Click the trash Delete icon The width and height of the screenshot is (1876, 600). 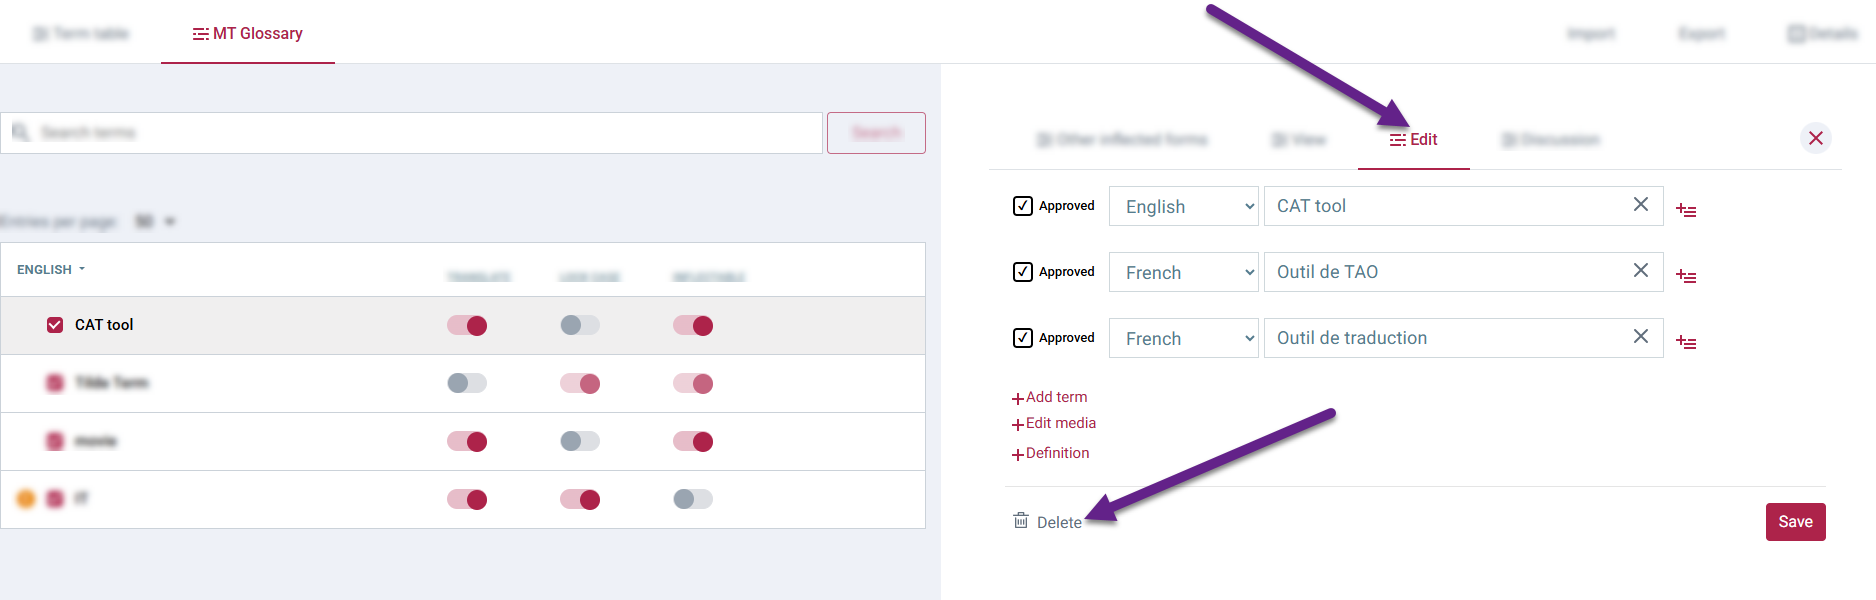coord(1021,521)
